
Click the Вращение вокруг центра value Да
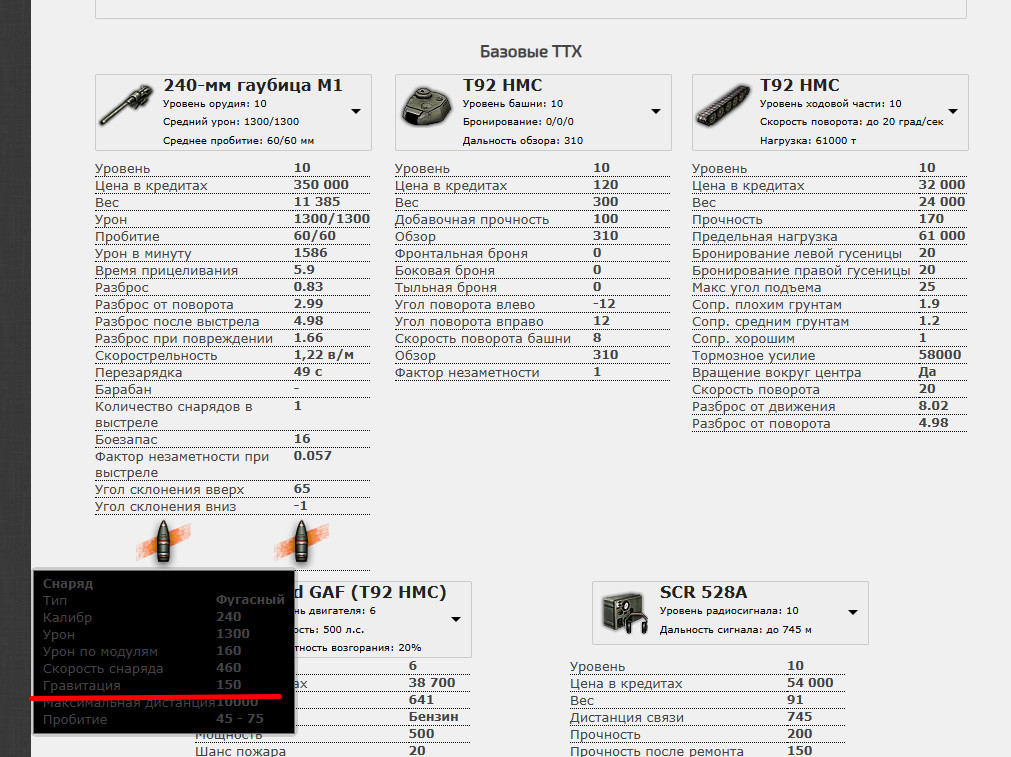927,371
